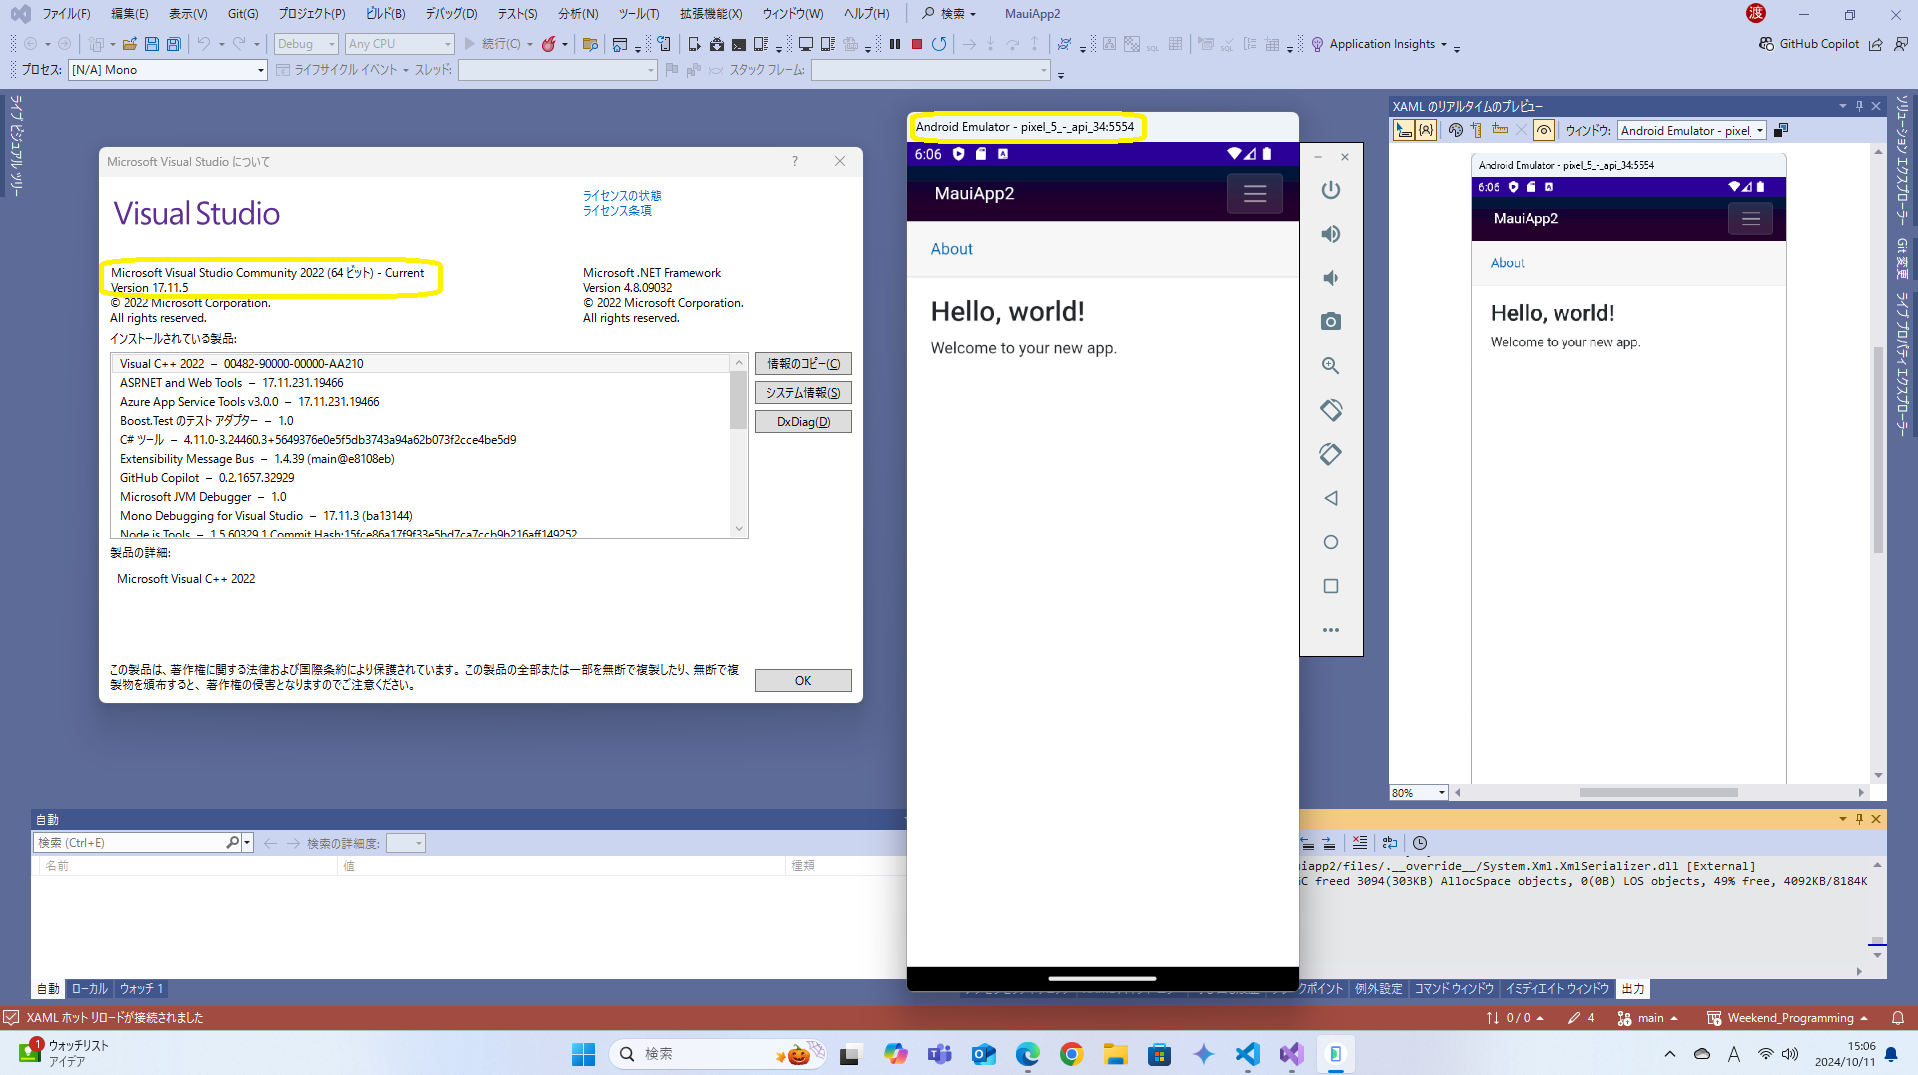Image resolution: width=1918 pixels, height=1075 pixels.
Task: Save the current file
Action: [x=152, y=44]
